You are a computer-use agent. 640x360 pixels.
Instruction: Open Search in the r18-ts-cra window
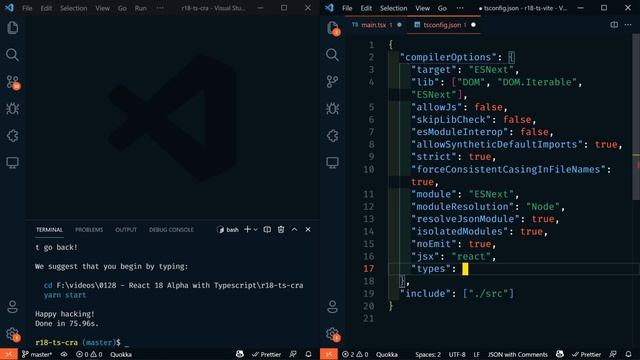click(13, 55)
